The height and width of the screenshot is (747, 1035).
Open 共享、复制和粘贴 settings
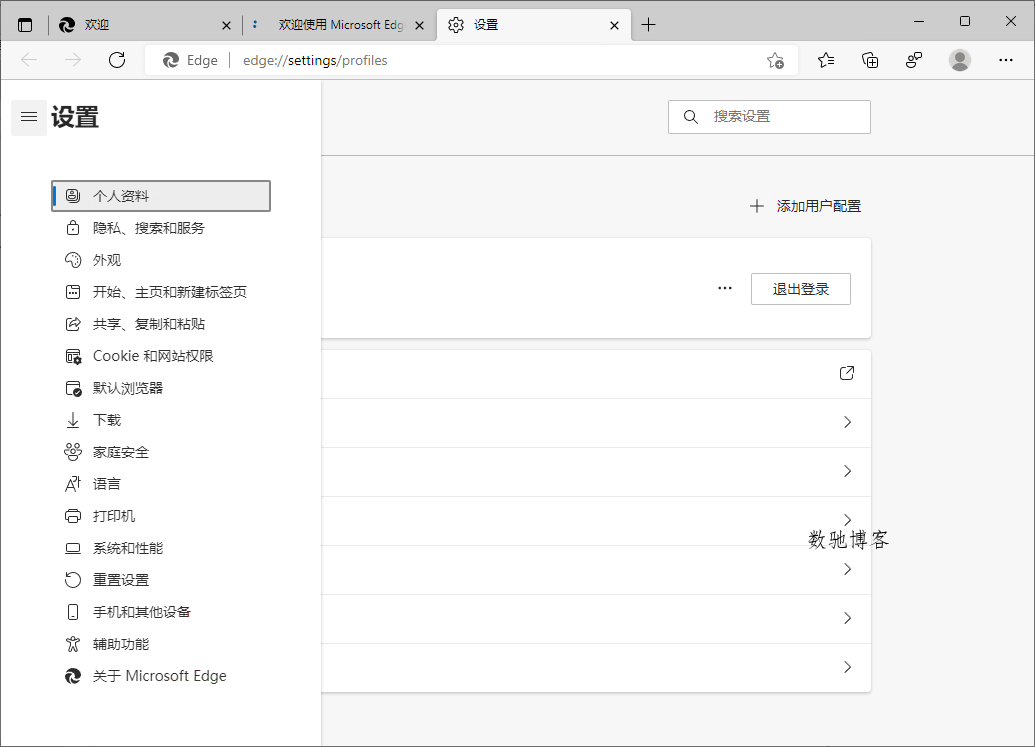tap(161, 324)
